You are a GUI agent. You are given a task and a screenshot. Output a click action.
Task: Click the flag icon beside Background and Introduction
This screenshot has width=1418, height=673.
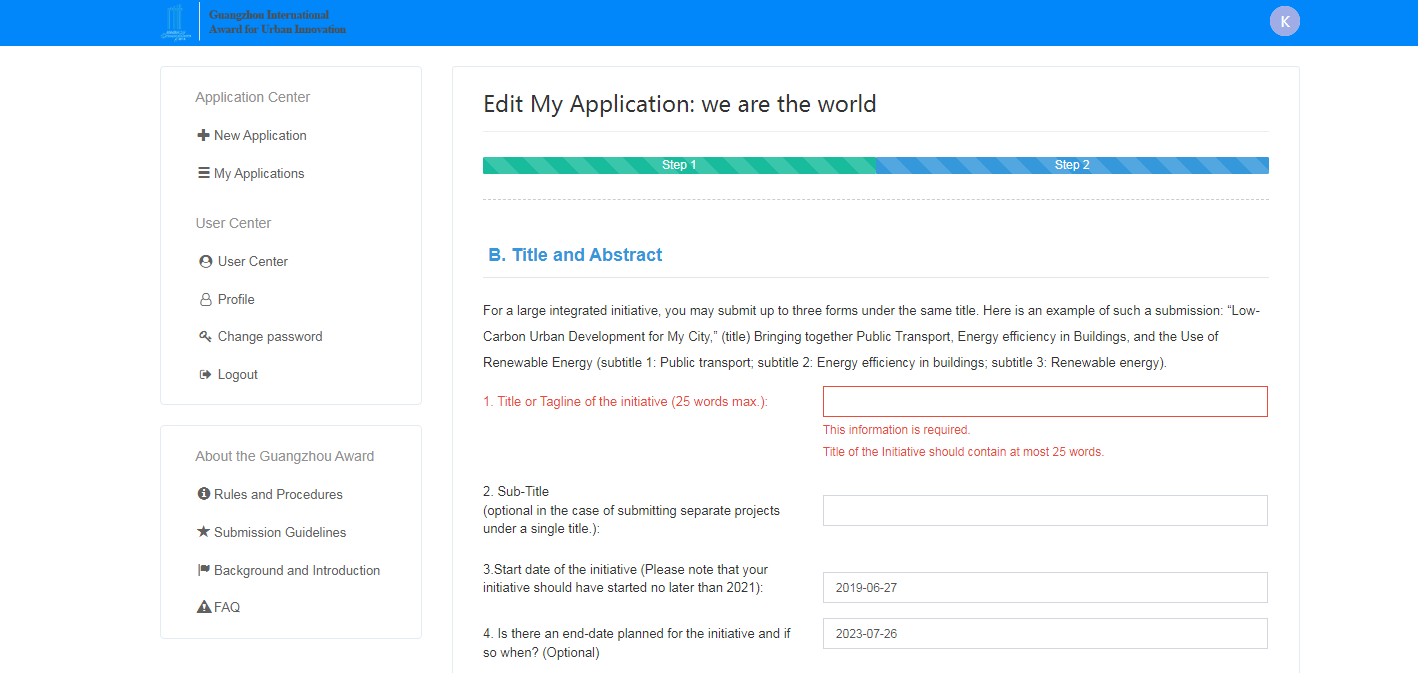(x=204, y=570)
